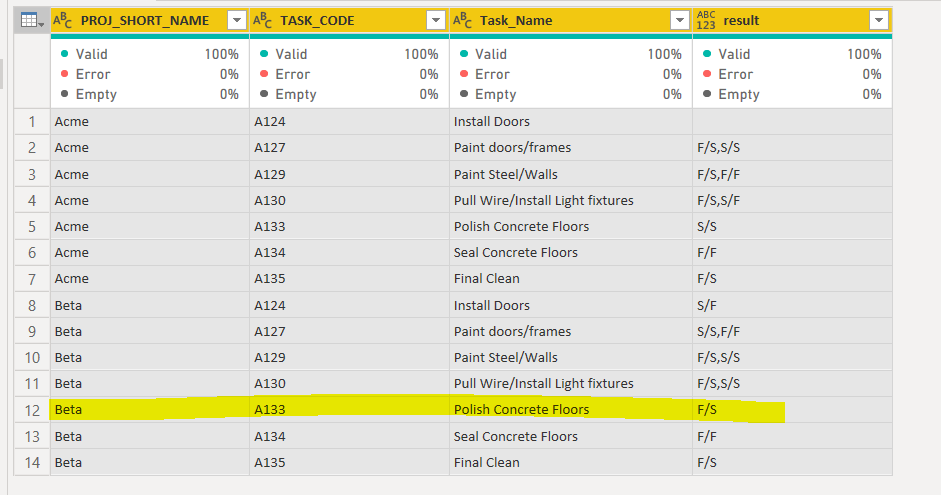
Task: Click the F/S,S/S result in row 11
Action: coord(792,384)
